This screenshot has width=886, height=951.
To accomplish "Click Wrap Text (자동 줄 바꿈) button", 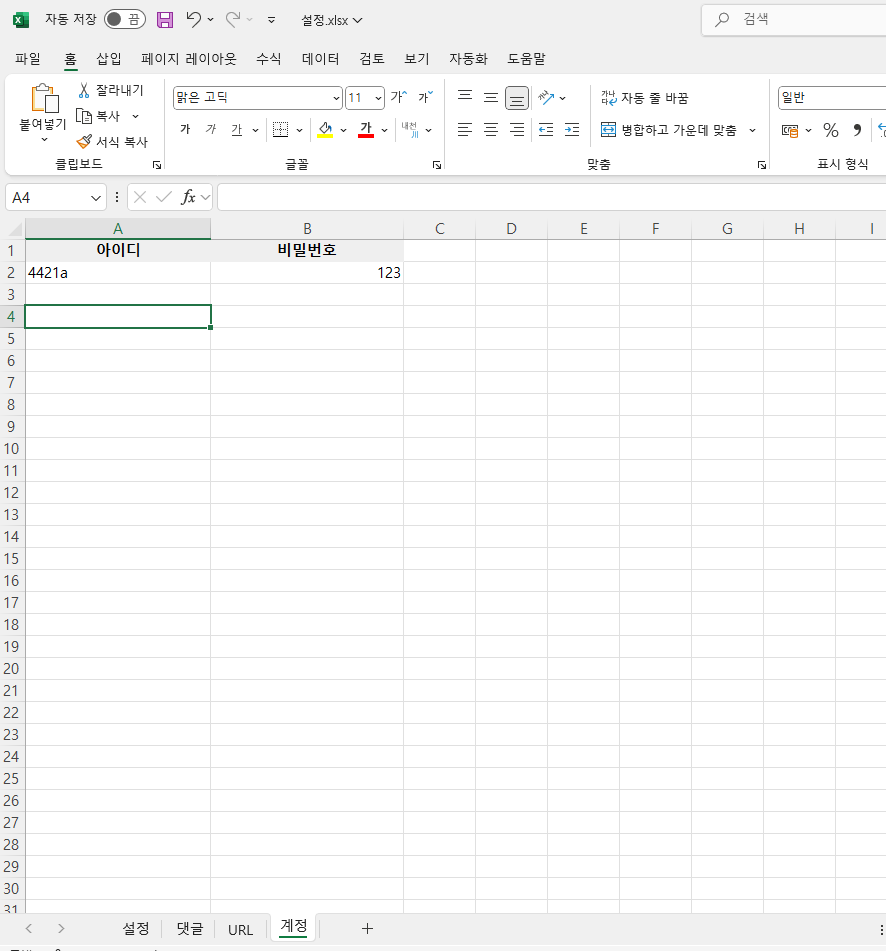I will tap(645, 98).
